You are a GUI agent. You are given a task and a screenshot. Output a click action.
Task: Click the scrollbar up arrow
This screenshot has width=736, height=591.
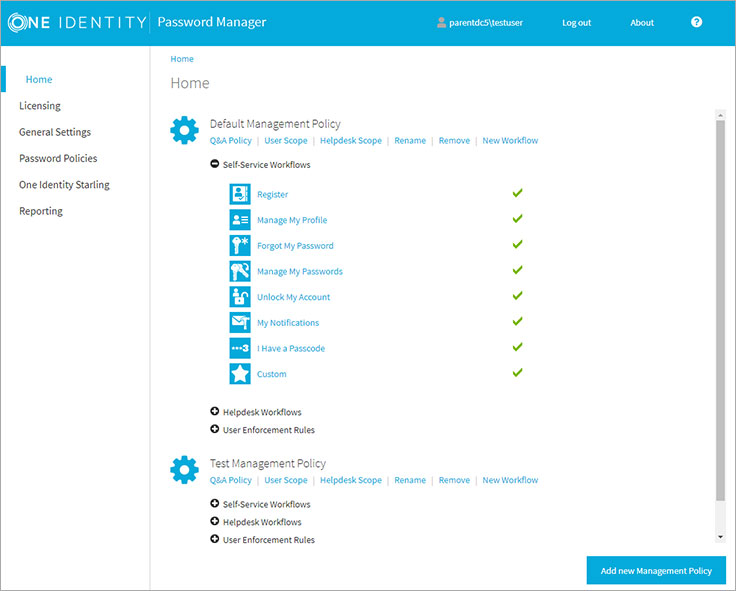pos(721,115)
